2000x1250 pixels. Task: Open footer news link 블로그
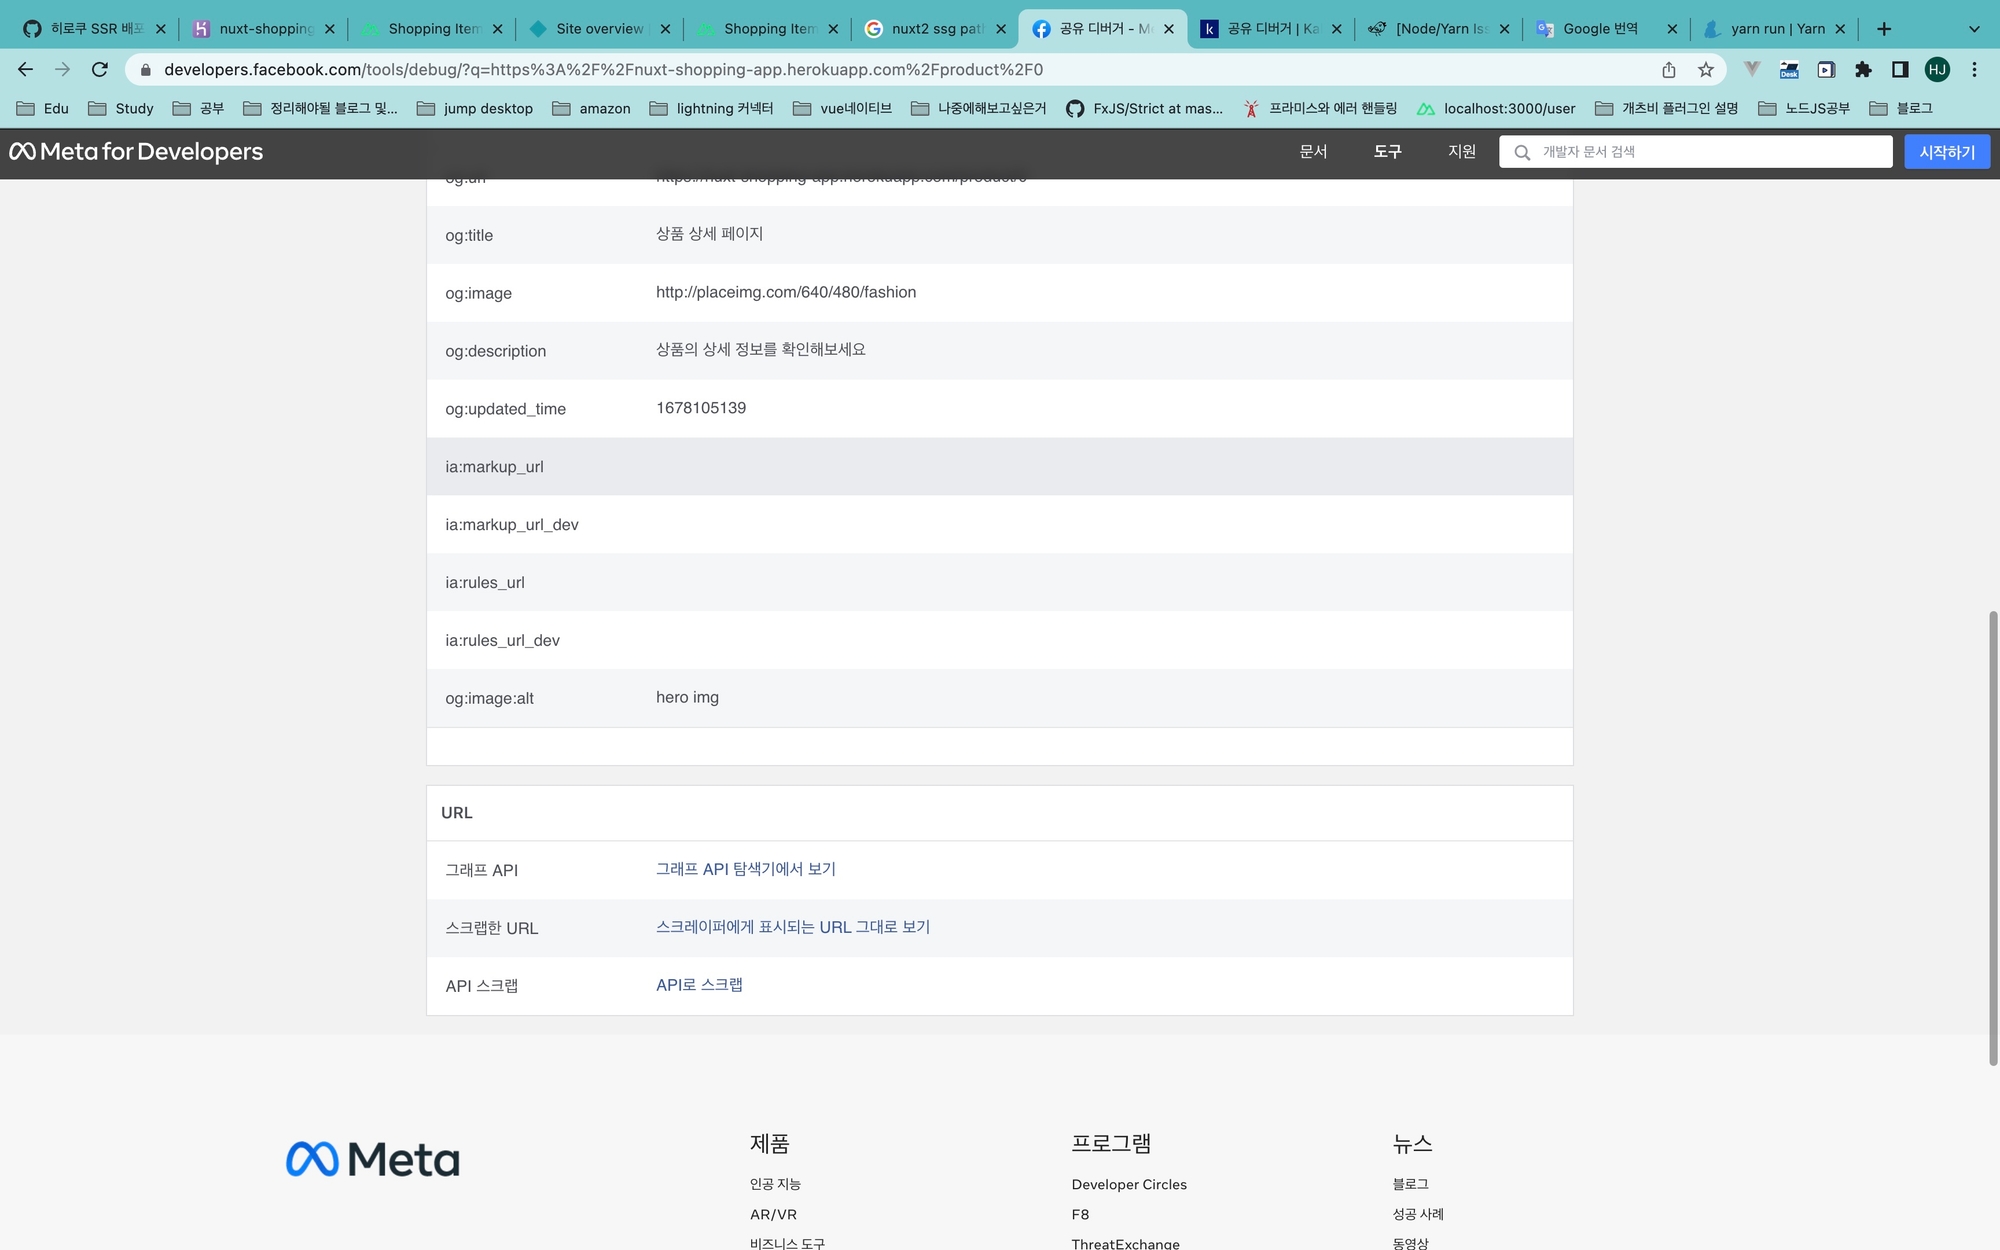[x=1410, y=1184]
